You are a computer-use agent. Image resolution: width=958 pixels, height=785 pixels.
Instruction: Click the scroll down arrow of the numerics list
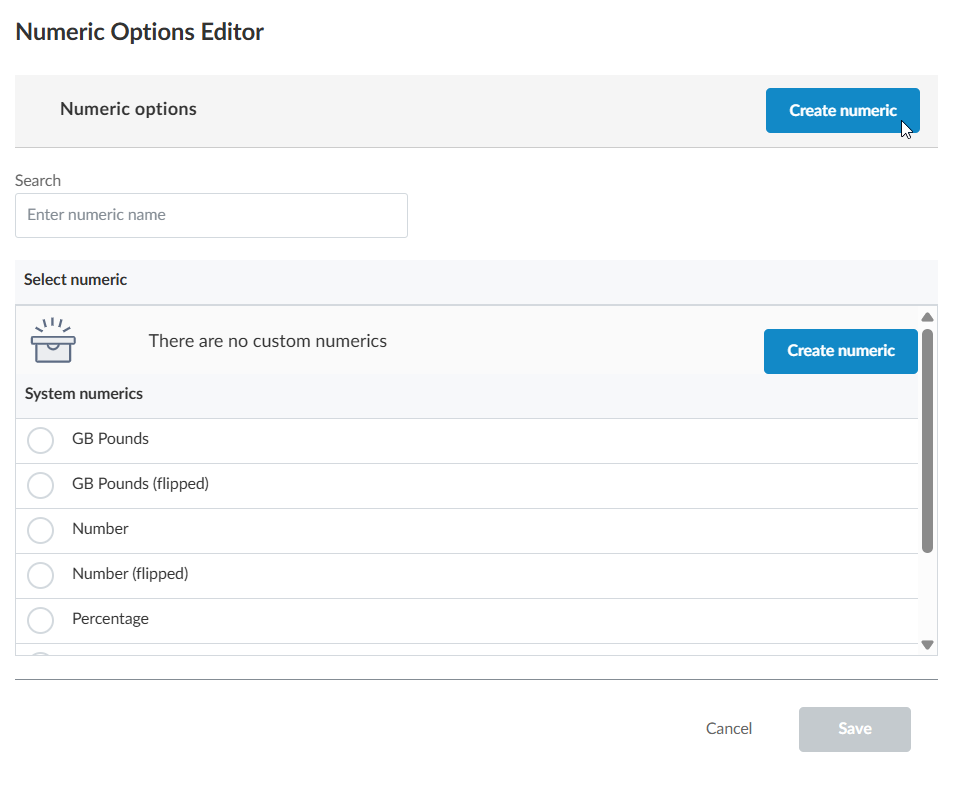(x=927, y=645)
